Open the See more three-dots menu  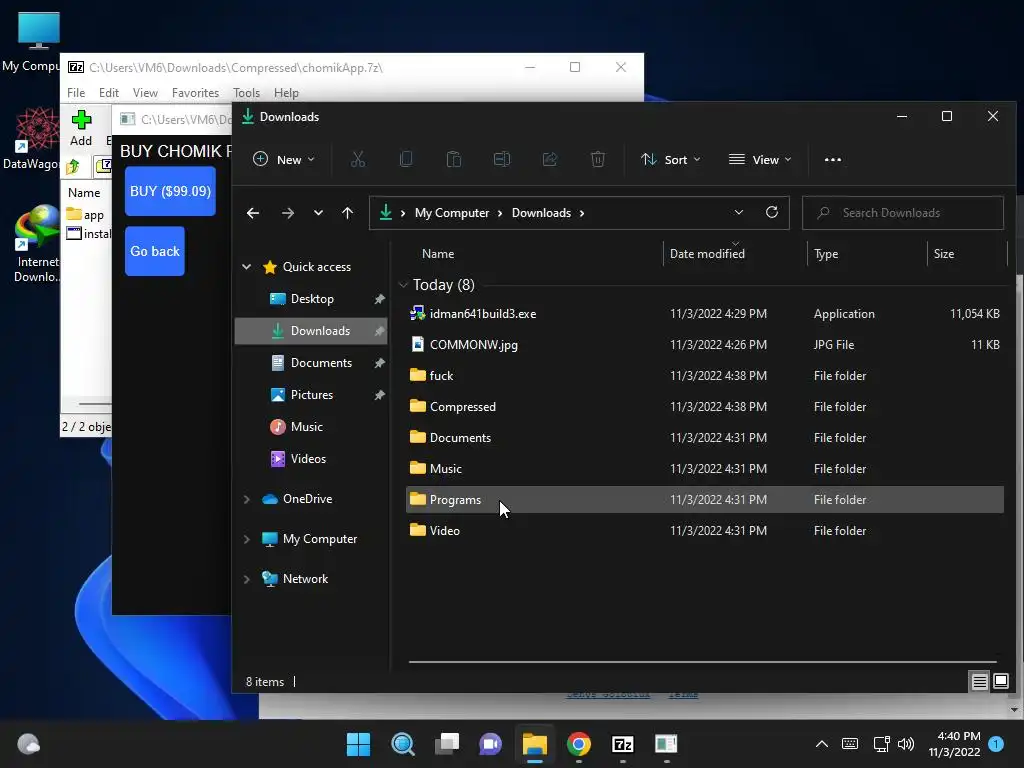coord(833,159)
